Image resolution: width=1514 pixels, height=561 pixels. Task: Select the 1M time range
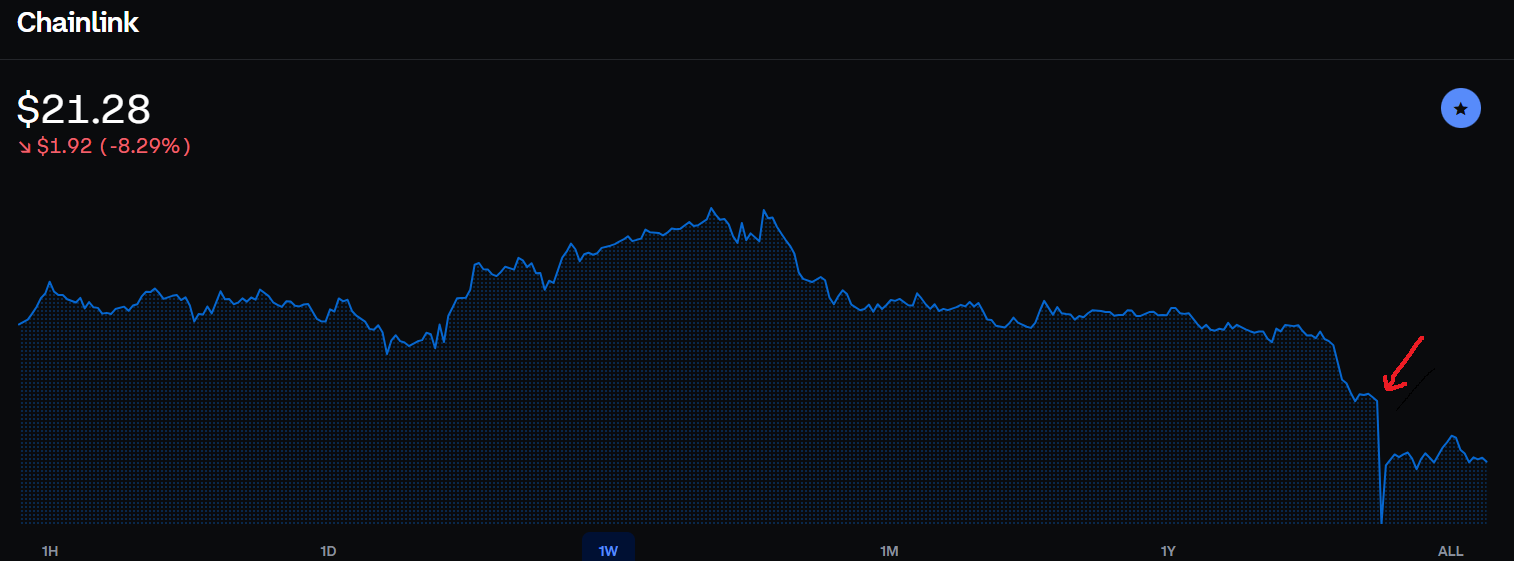tap(889, 551)
